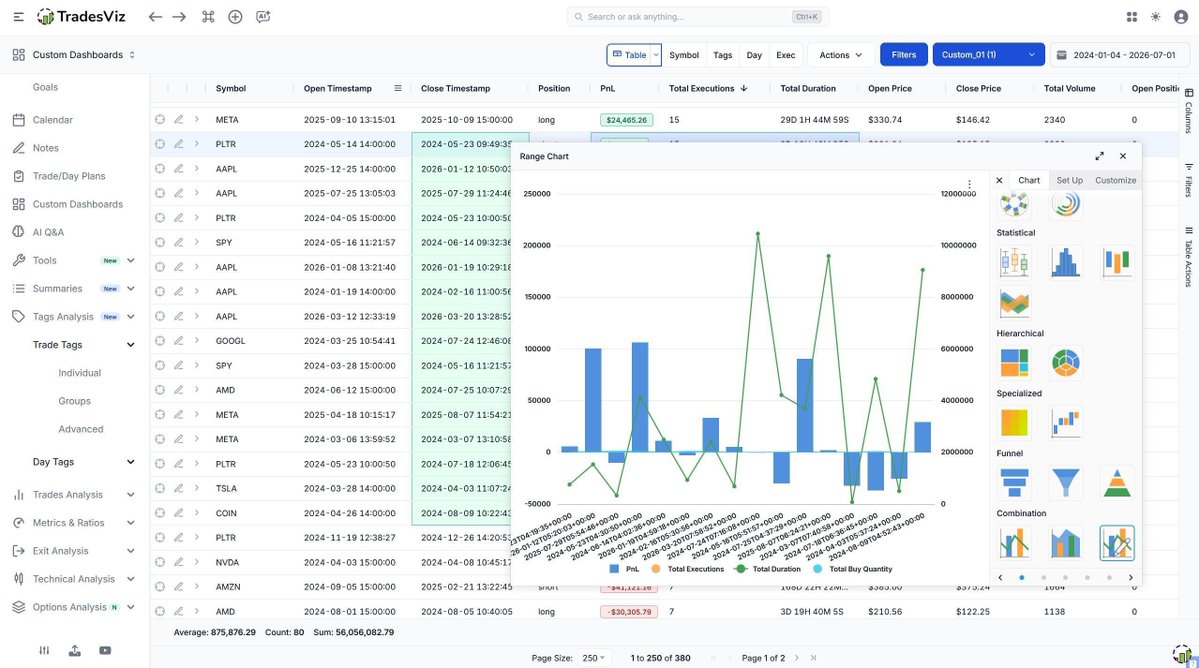This screenshot has width=1199, height=668.
Task: Open the AI chat icon in header
Action: click(x=263, y=17)
